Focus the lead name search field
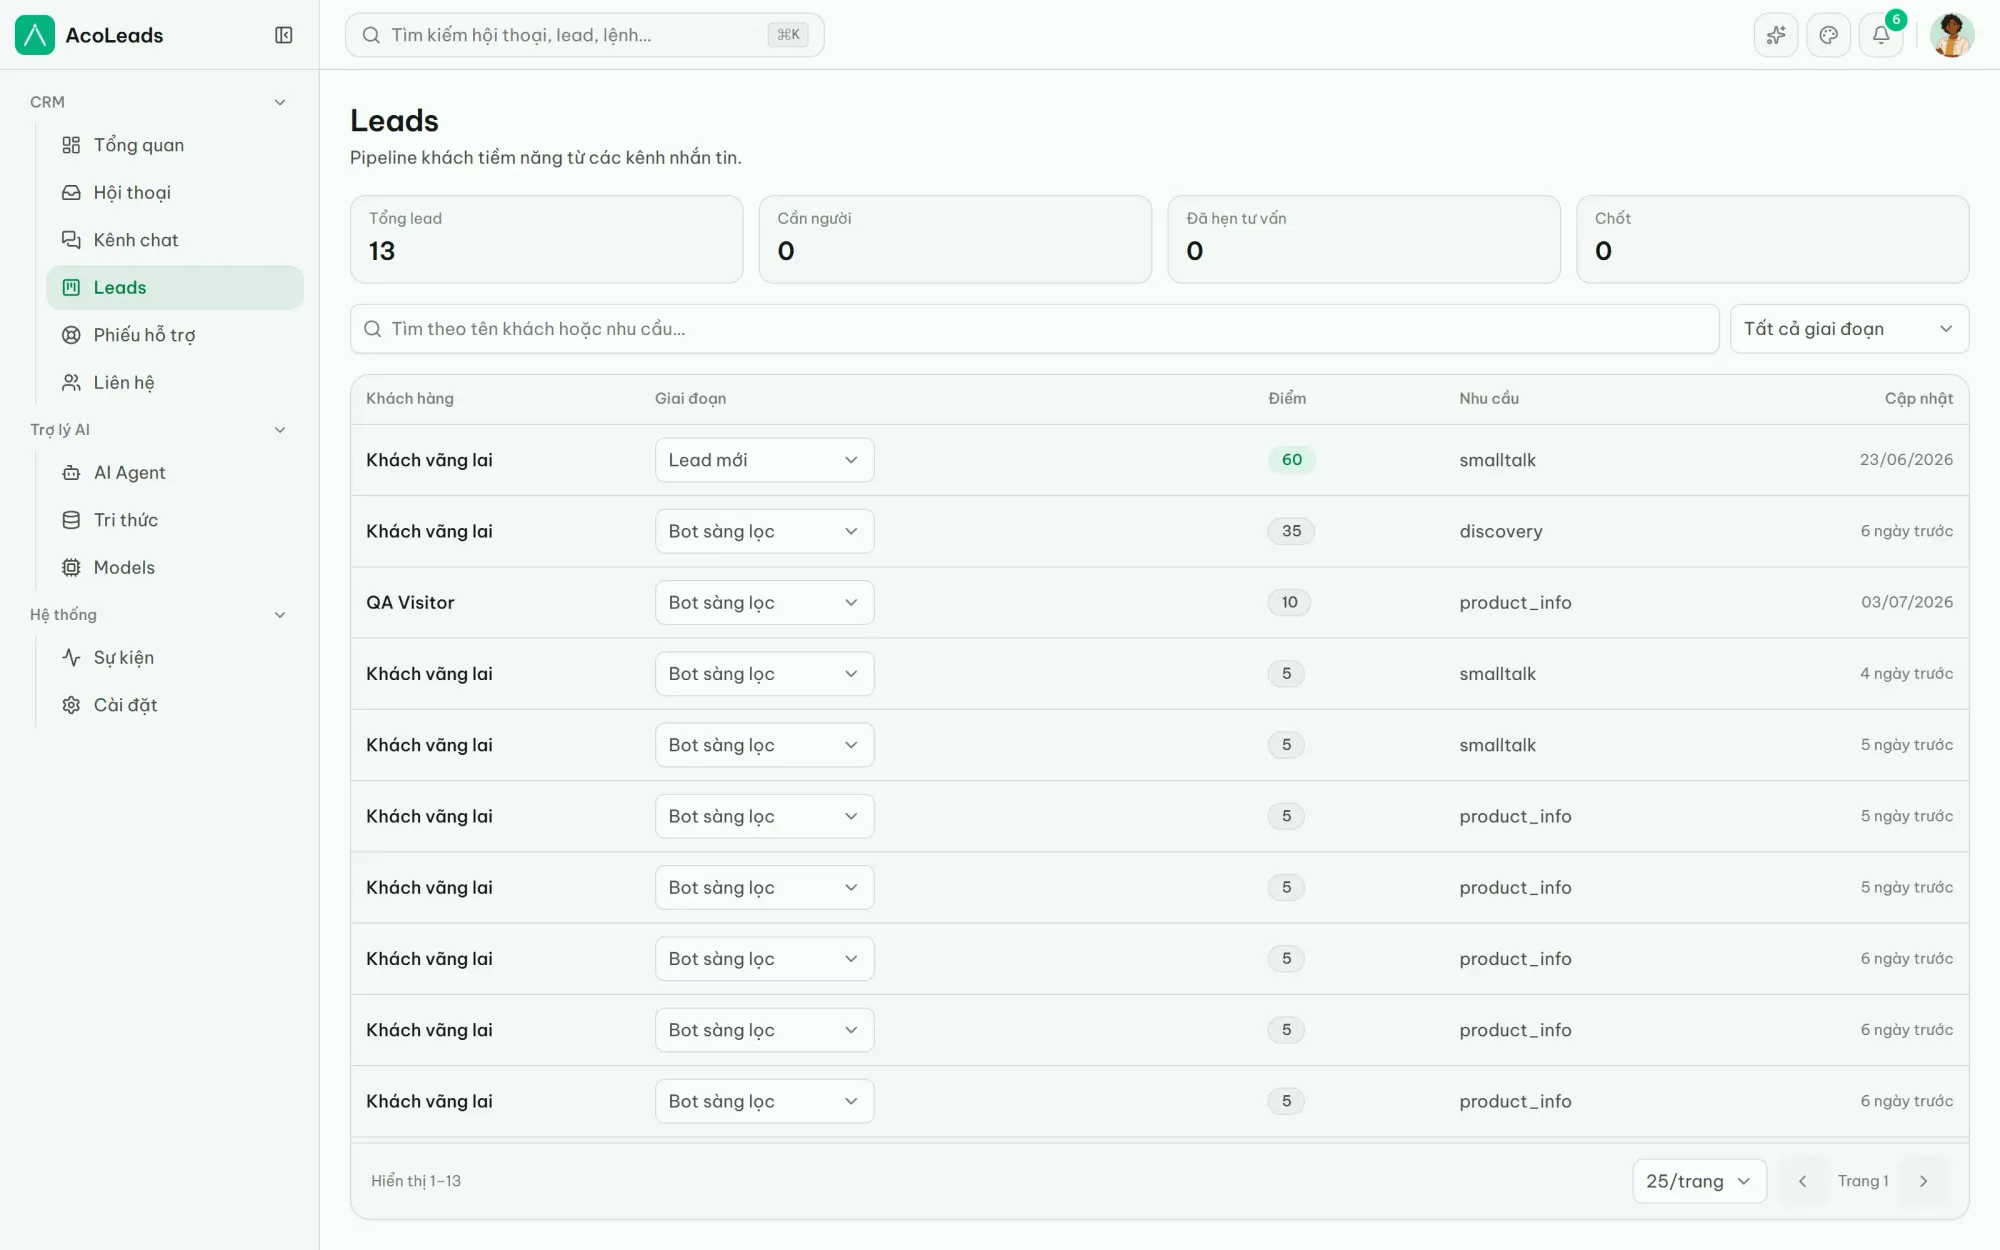Screen dimensions: 2000x1250 (1034, 329)
